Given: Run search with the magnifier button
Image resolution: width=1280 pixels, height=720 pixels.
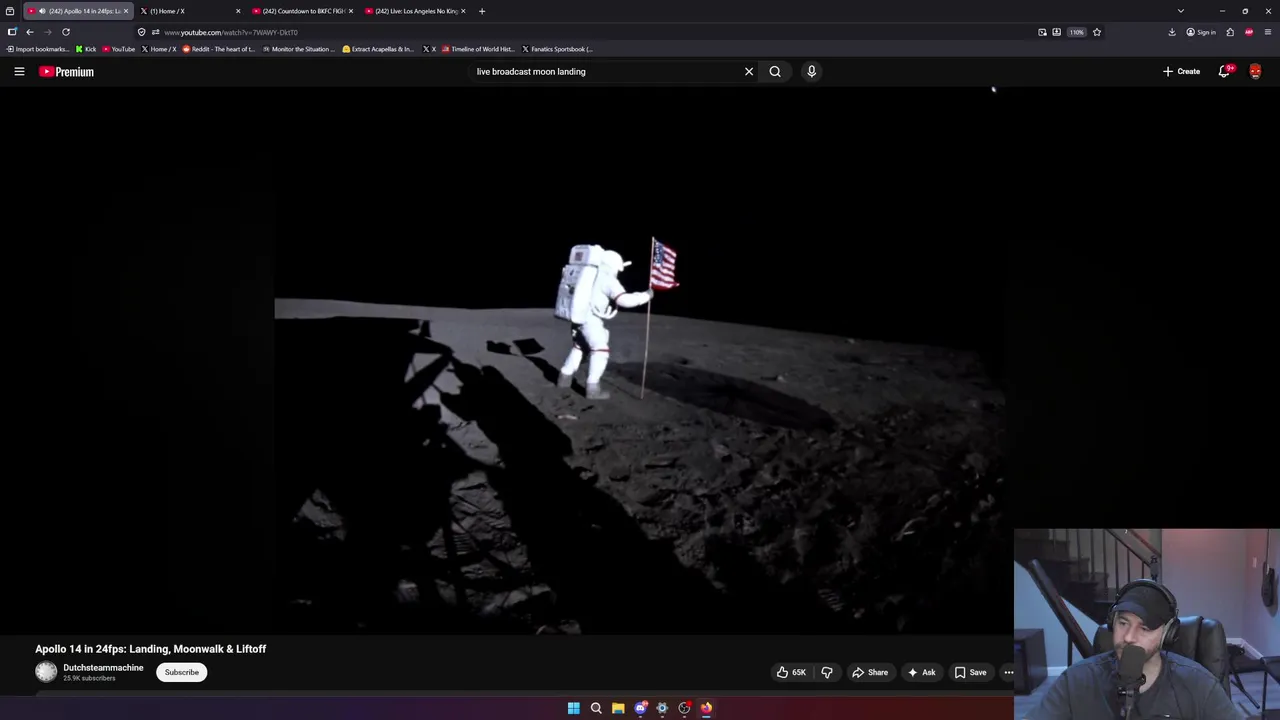Looking at the screenshot, I should tap(775, 71).
